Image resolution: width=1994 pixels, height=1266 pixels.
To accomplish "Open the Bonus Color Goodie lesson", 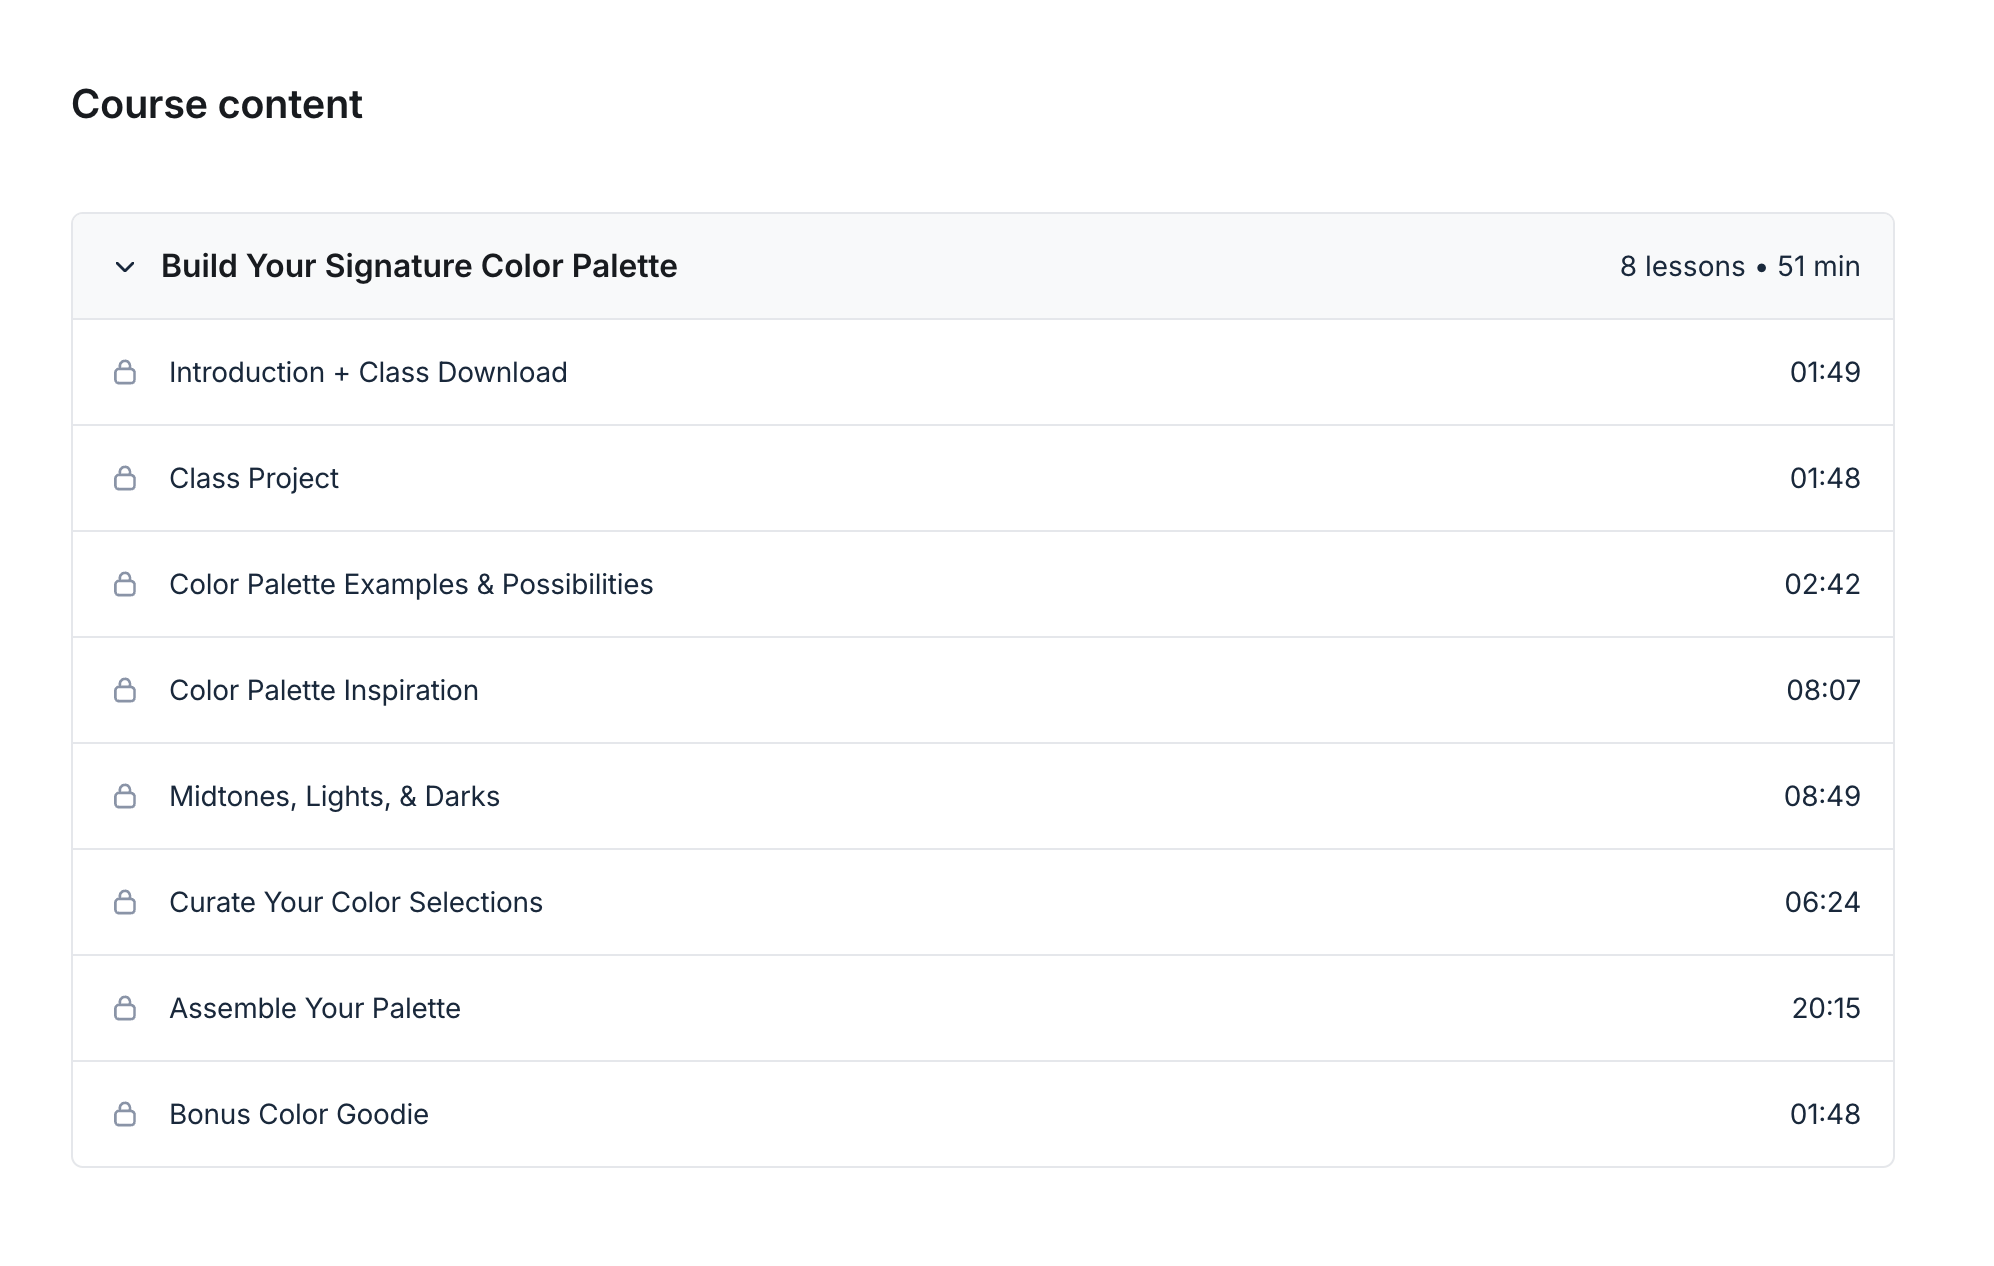I will click(299, 1114).
